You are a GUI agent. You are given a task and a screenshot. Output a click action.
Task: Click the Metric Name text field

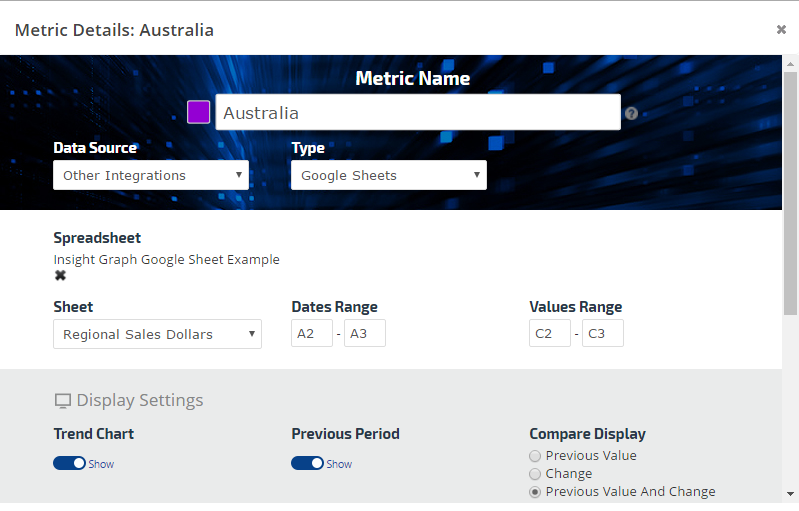[418, 113]
